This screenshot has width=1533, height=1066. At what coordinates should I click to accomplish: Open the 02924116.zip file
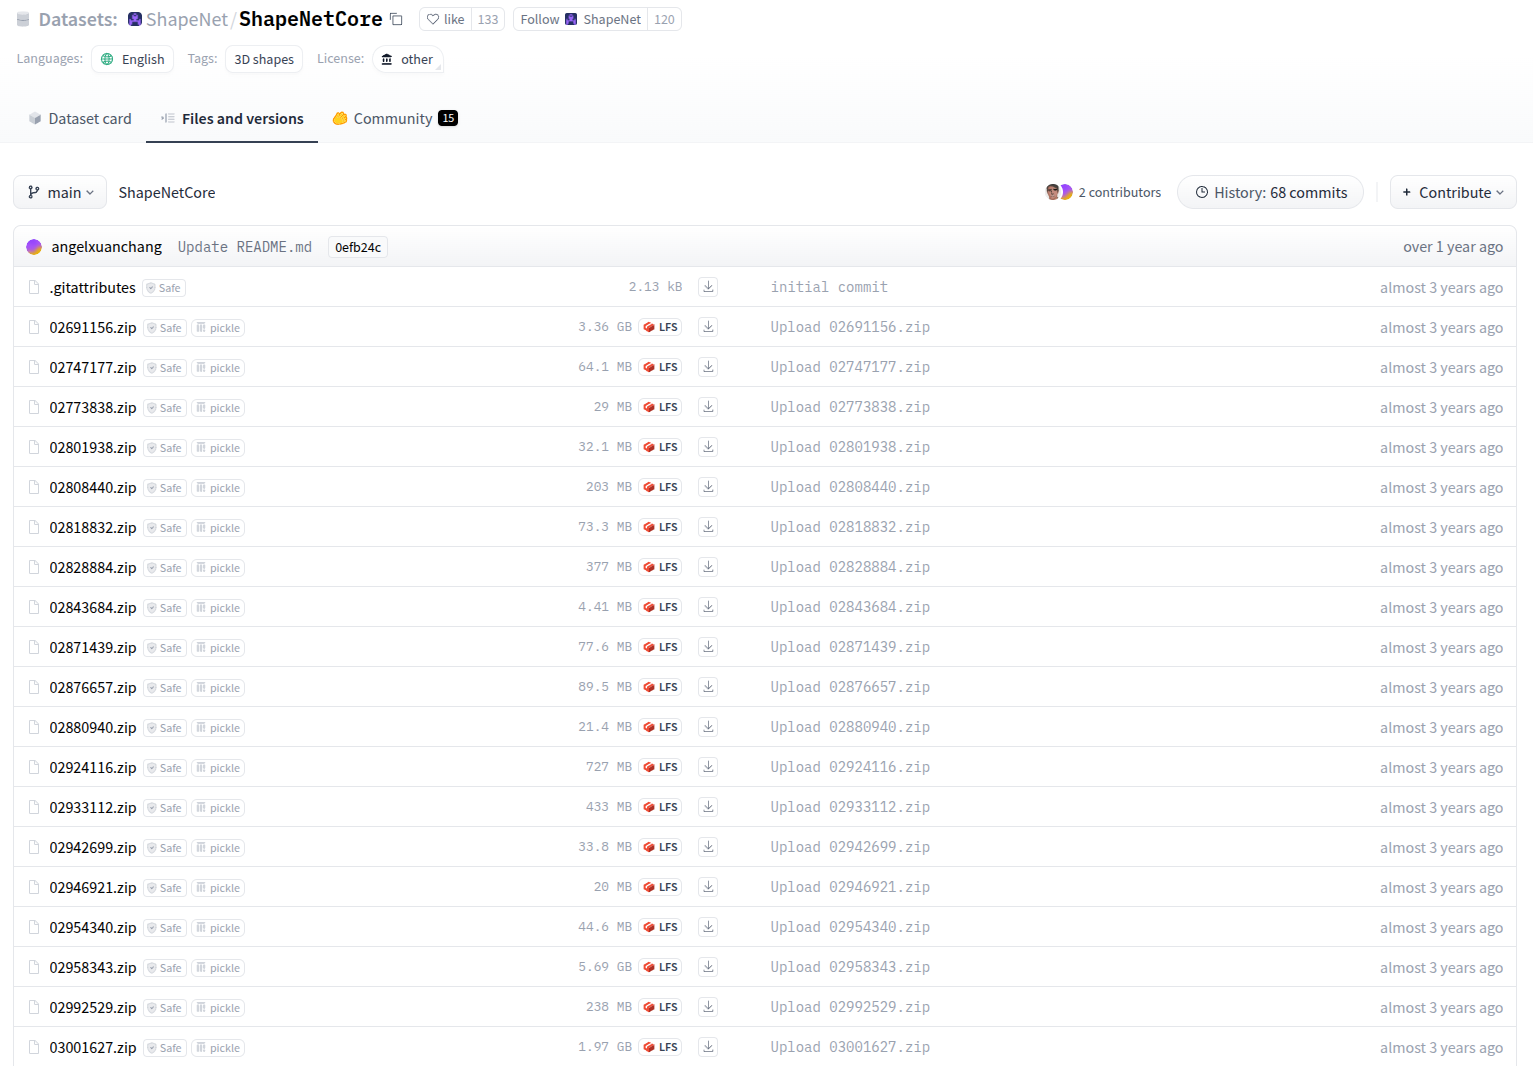93,767
